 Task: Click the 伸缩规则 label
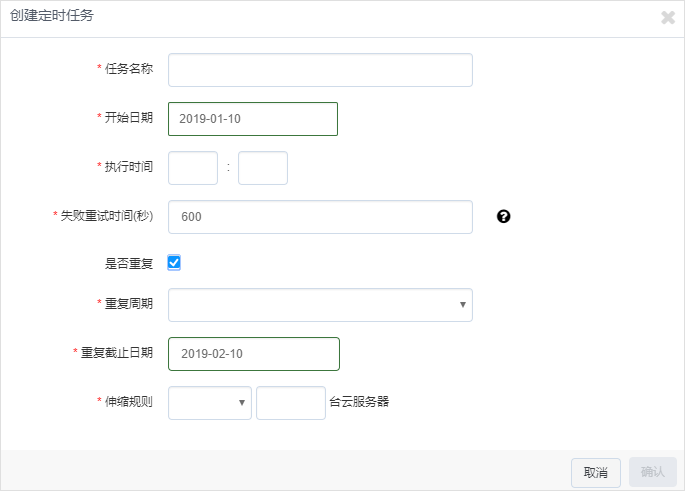click(129, 401)
